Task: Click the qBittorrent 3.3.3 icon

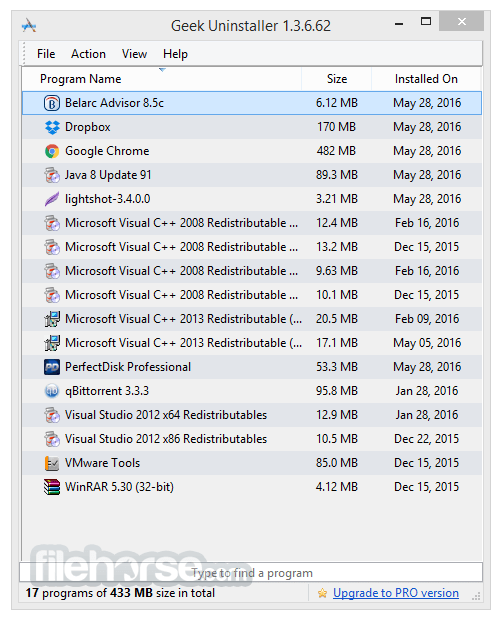Action: point(52,391)
